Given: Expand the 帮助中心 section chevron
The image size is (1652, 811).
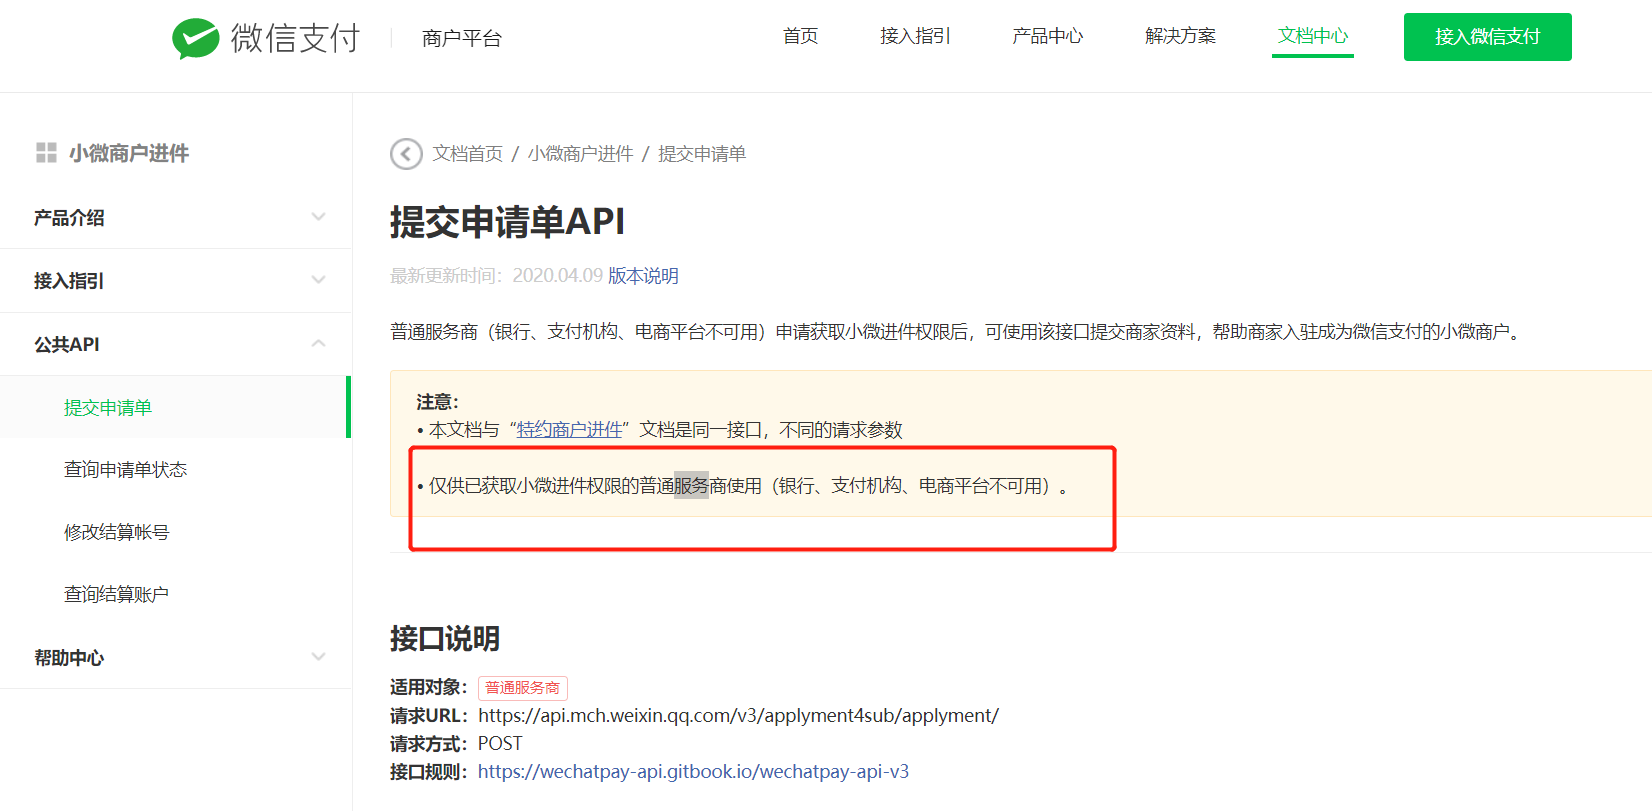Looking at the screenshot, I should coord(318,657).
